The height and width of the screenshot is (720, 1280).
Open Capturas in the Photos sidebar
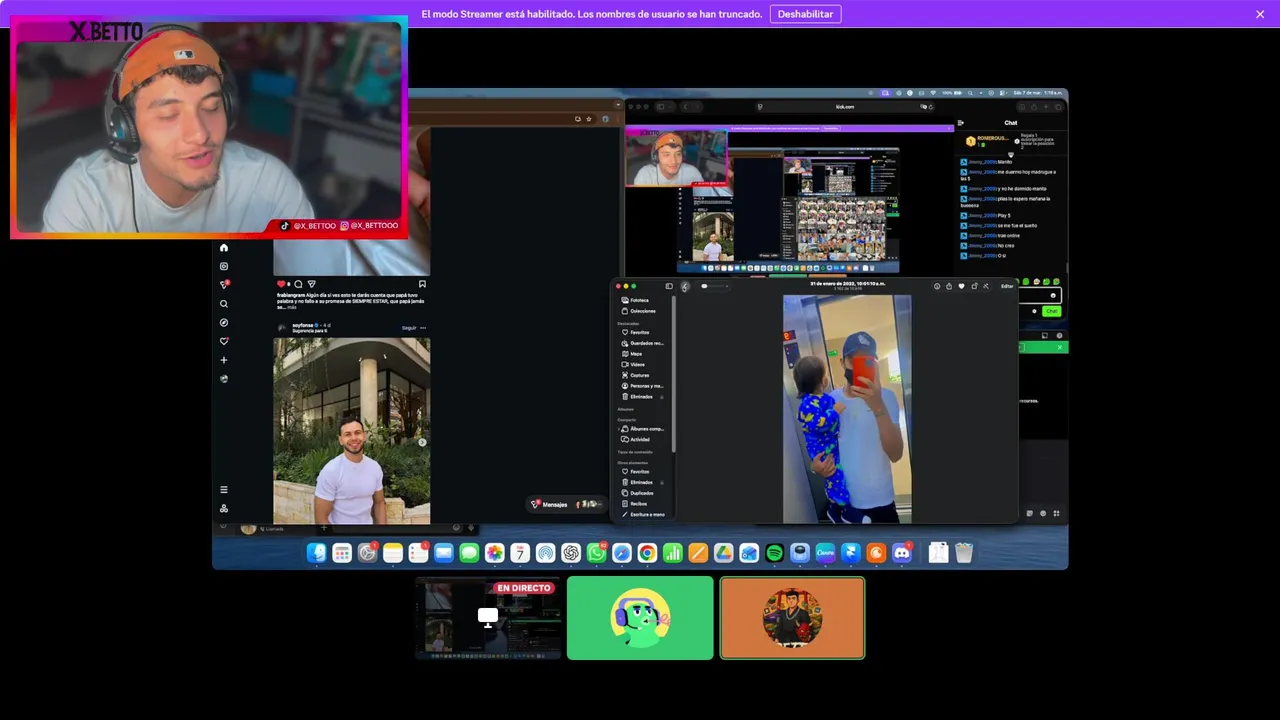tap(635, 375)
